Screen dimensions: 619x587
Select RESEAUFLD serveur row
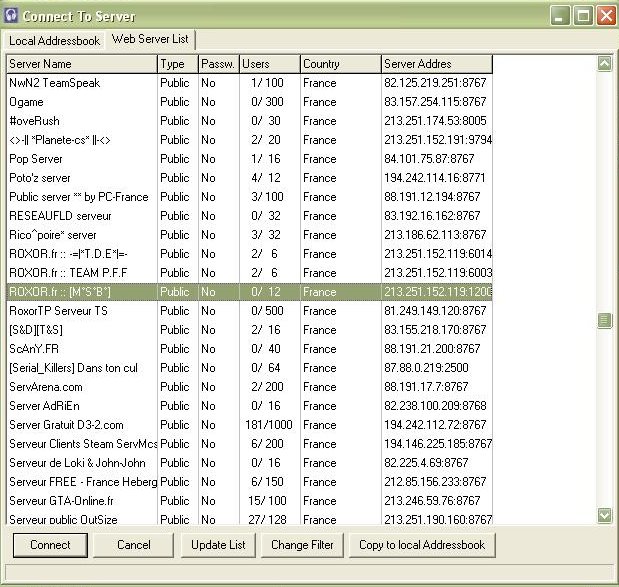[x=249, y=216]
